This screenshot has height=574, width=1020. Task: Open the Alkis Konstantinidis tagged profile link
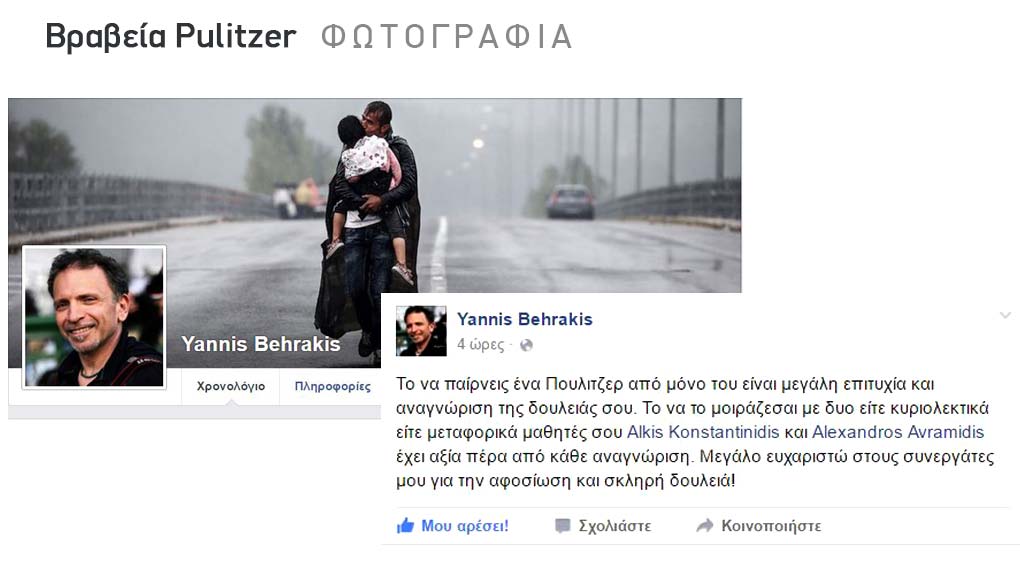(703, 432)
